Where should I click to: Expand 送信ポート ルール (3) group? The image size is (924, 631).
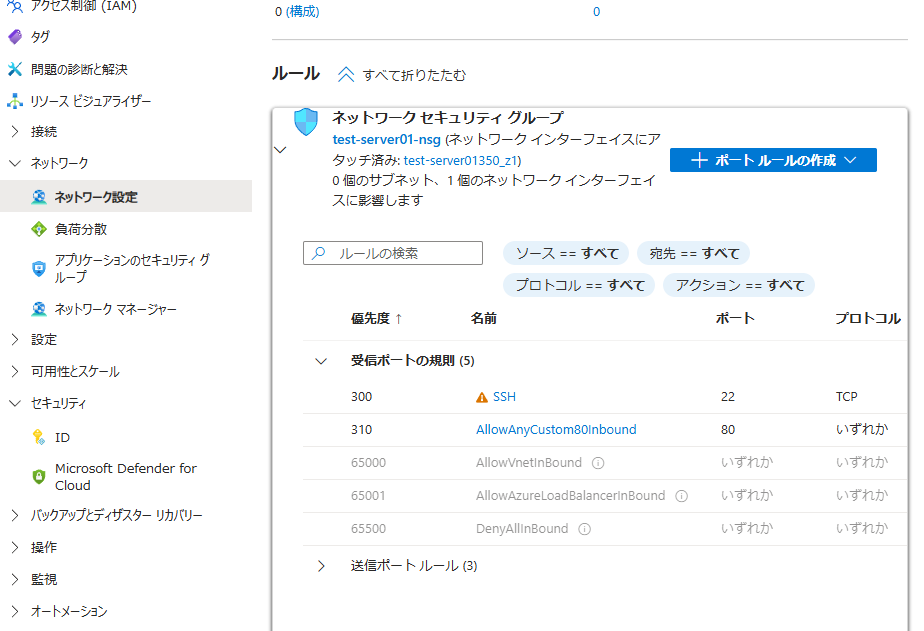coord(321,566)
